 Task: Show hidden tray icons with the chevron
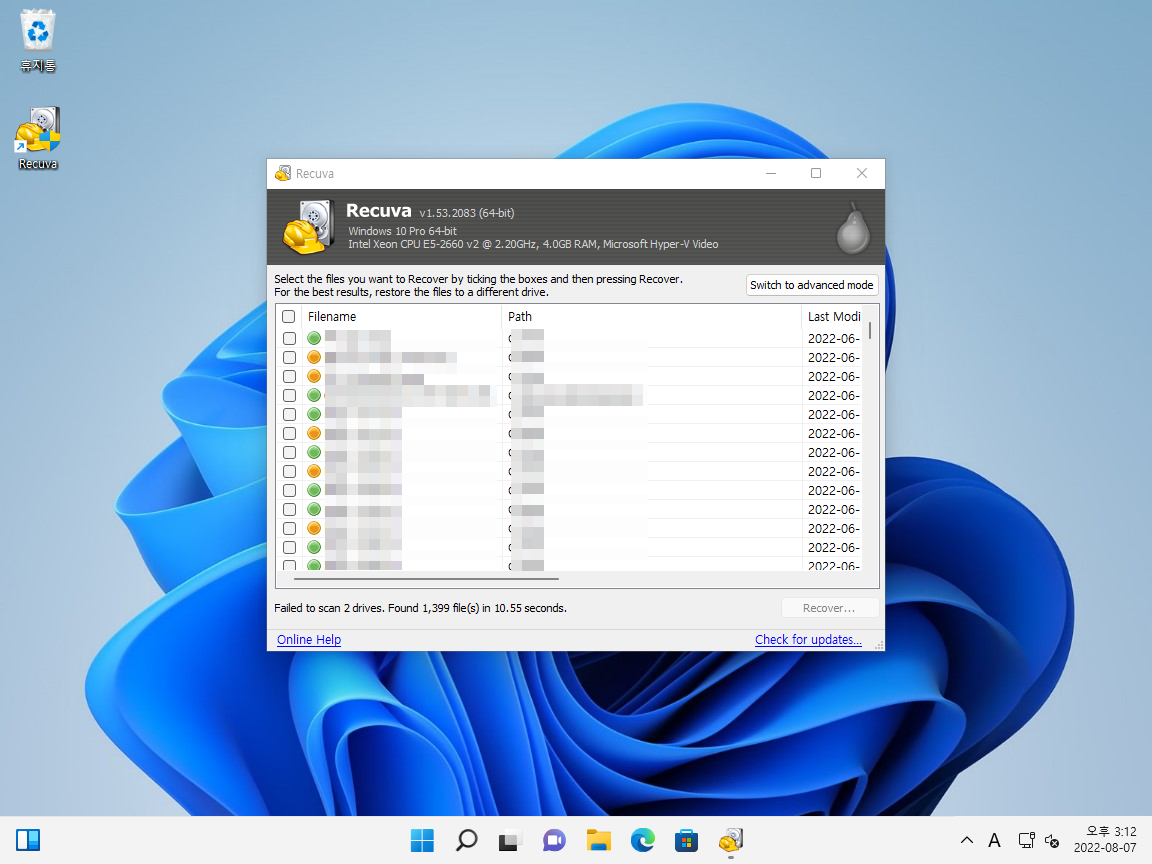pyautogui.click(x=967, y=840)
